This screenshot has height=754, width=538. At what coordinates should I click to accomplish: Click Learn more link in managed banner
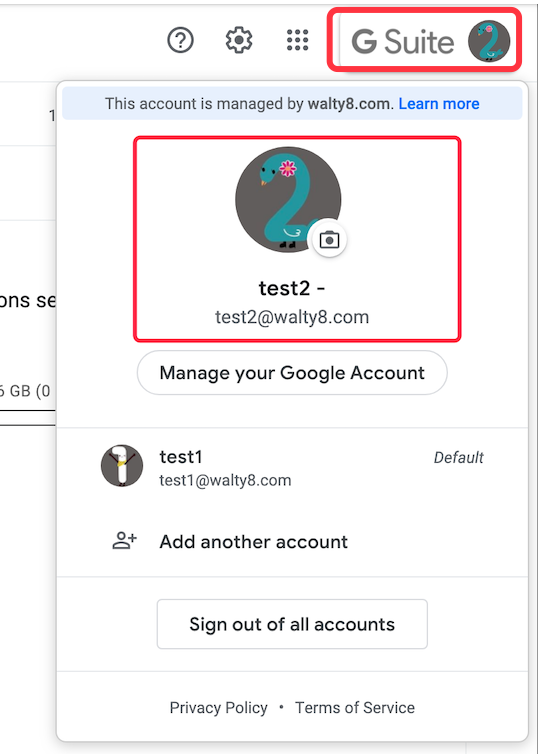pos(438,103)
